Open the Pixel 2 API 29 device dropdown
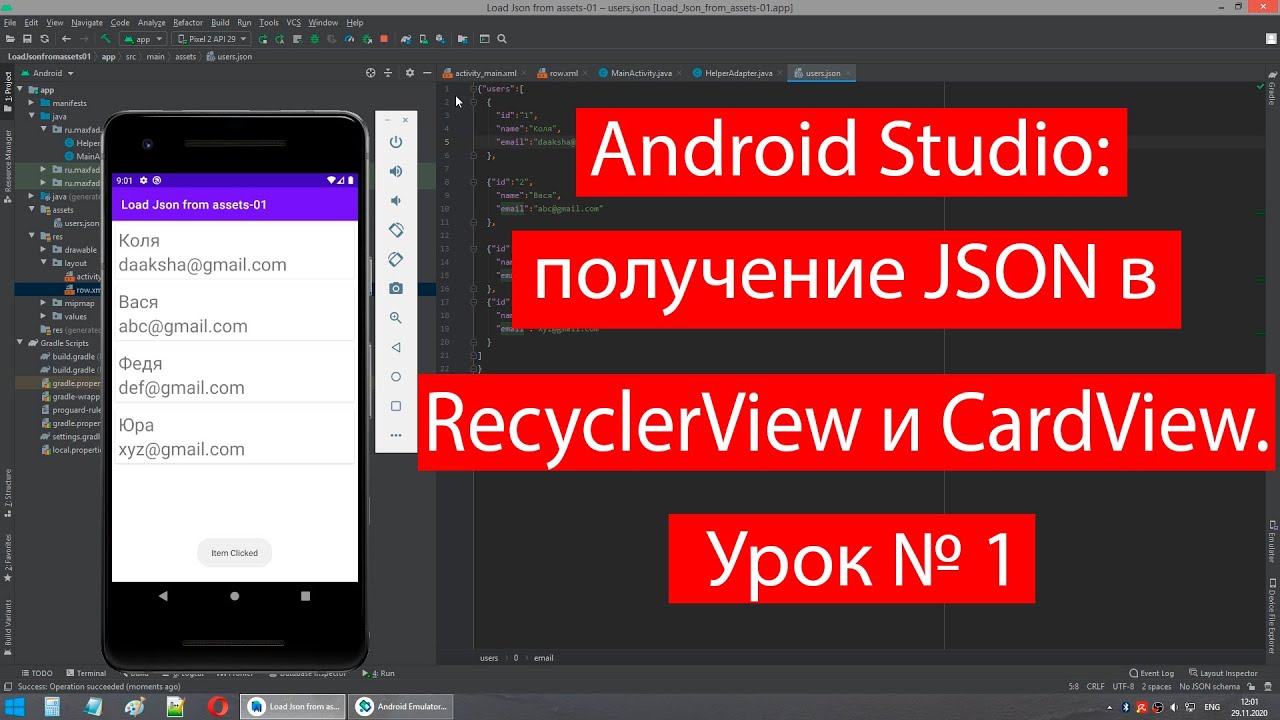Viewport: 1280px width, 720px height. (x=210, y=39)
